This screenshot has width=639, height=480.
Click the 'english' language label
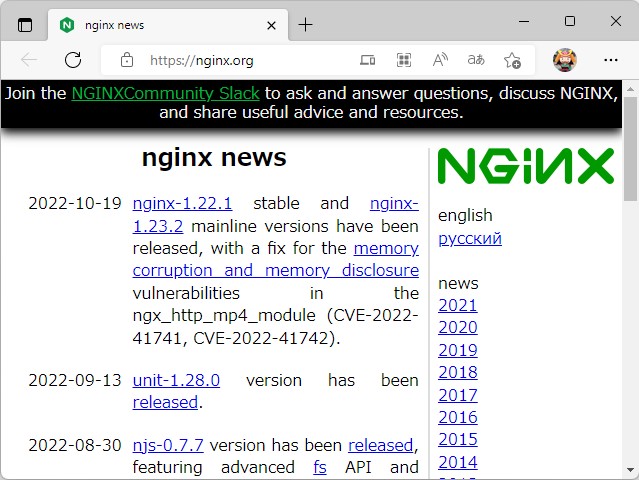(x=465, y=216)
